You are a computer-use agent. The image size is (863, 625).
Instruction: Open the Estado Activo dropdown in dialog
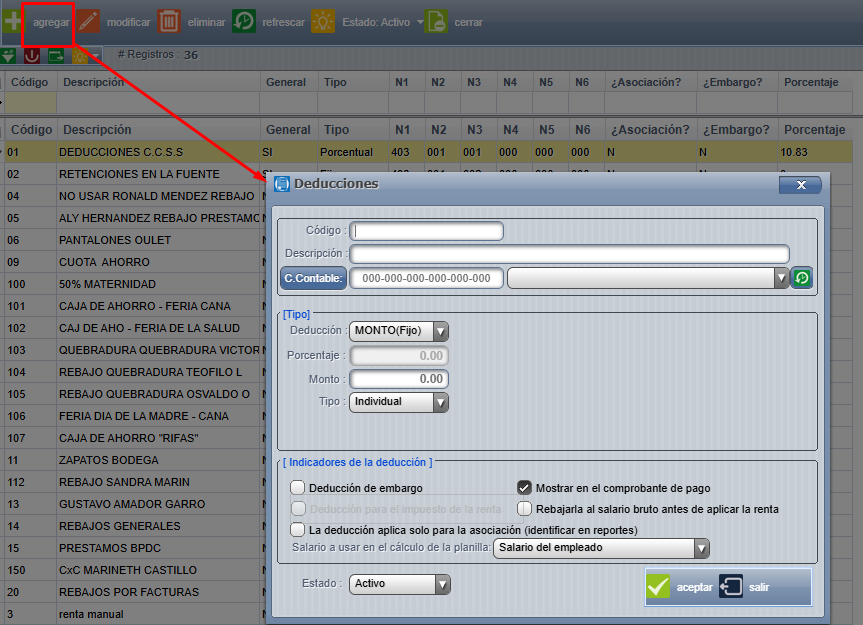(x=443, y=584)
